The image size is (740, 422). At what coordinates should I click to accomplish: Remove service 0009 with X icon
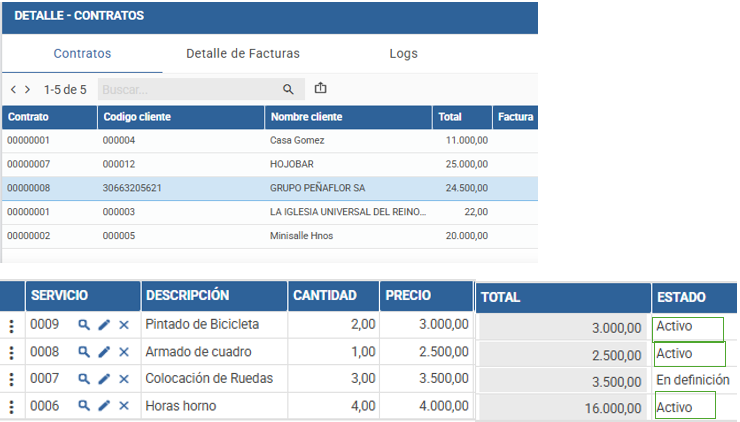[x=124, y=325]
